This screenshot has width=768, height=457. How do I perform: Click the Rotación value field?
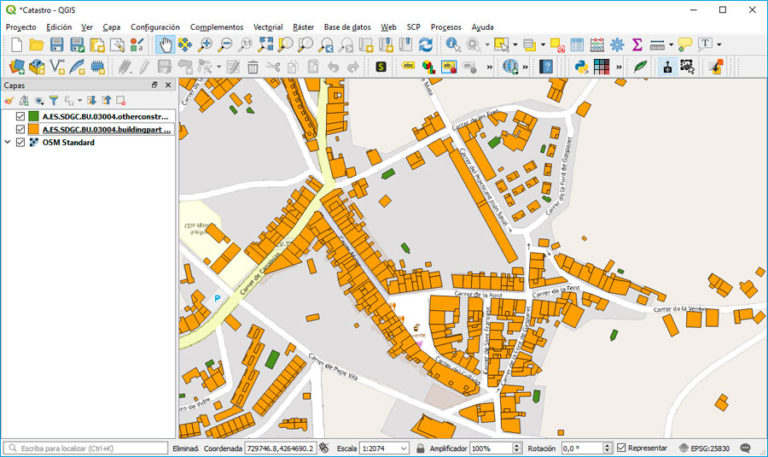tap(582, 448)
